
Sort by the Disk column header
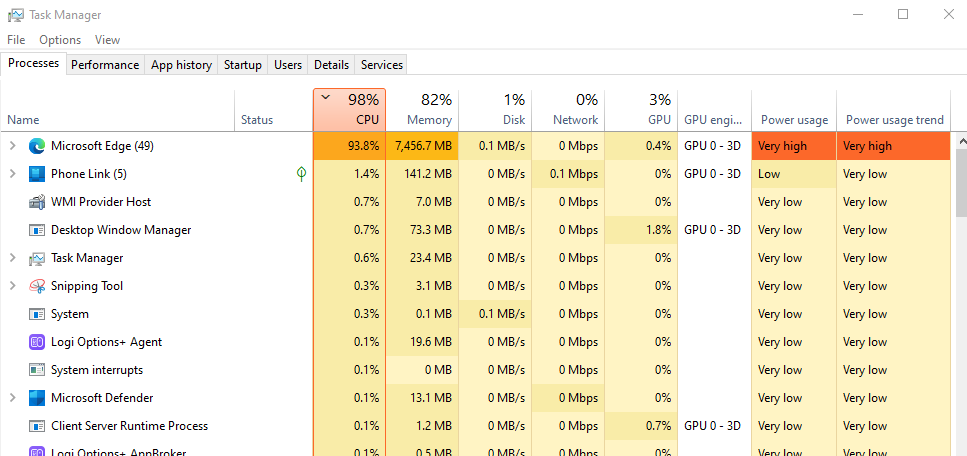[495, 110]
